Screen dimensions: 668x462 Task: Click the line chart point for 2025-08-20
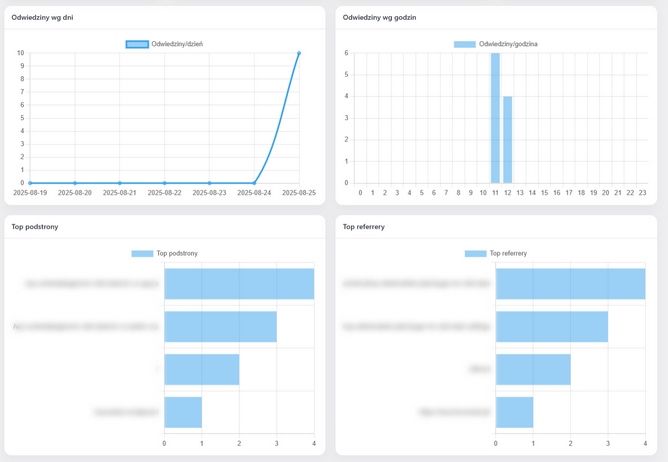75,183
